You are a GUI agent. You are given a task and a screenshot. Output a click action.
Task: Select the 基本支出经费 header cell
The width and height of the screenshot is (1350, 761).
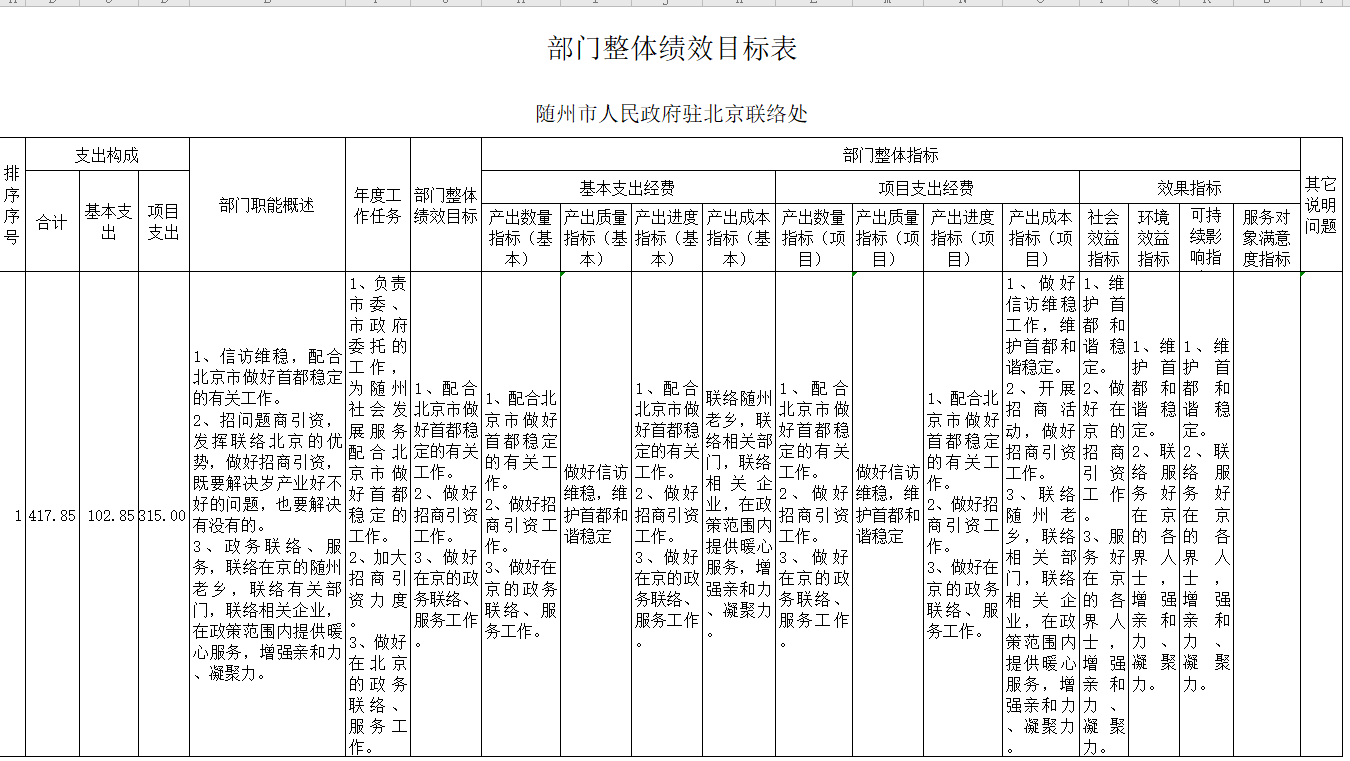(627, 188)
